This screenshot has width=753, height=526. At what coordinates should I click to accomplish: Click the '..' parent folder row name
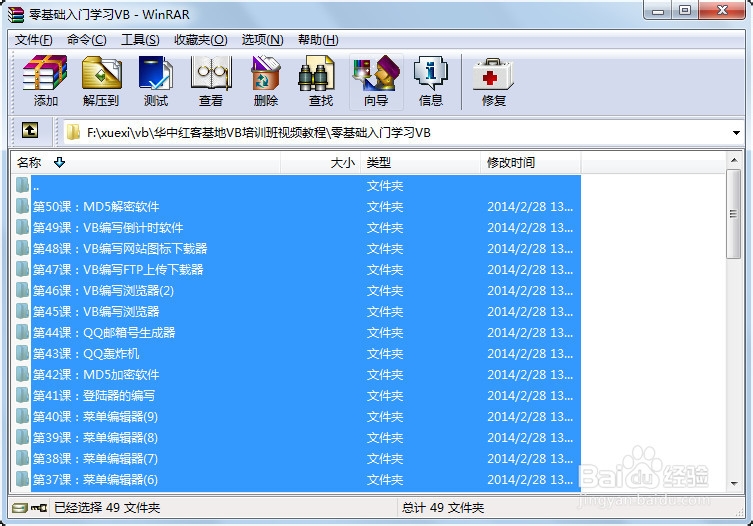tap(36, 186)
